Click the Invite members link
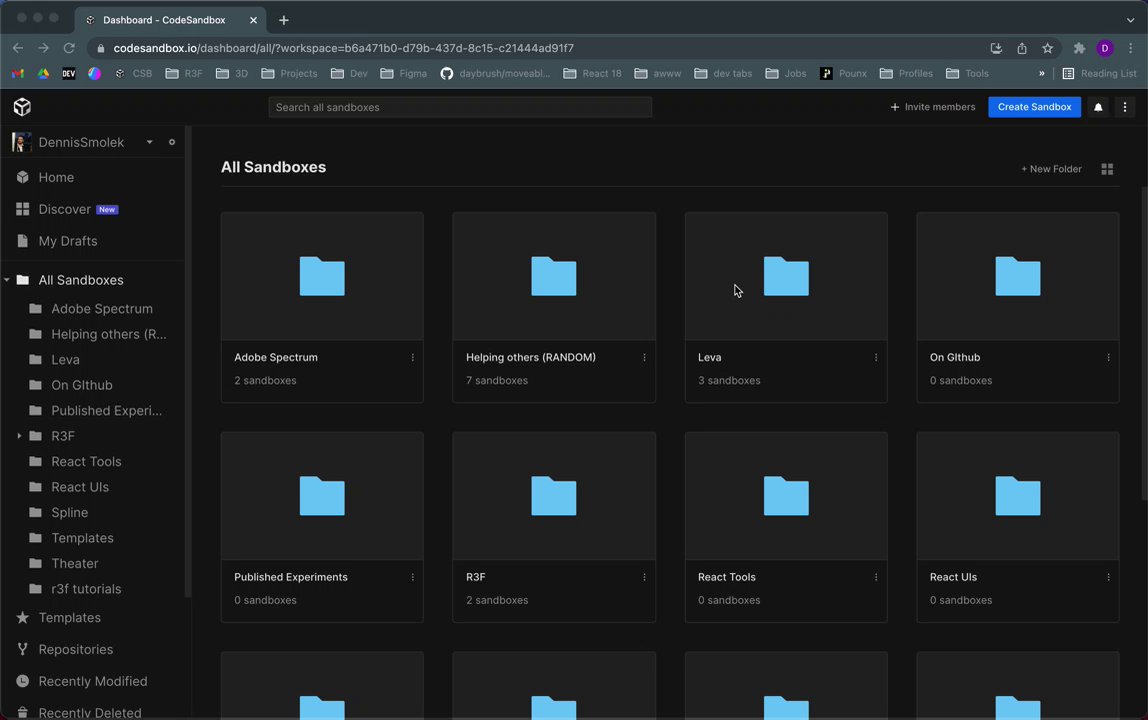Viewport: 1148px width, 720px height. pyautogui.click(x=932, y=107)
